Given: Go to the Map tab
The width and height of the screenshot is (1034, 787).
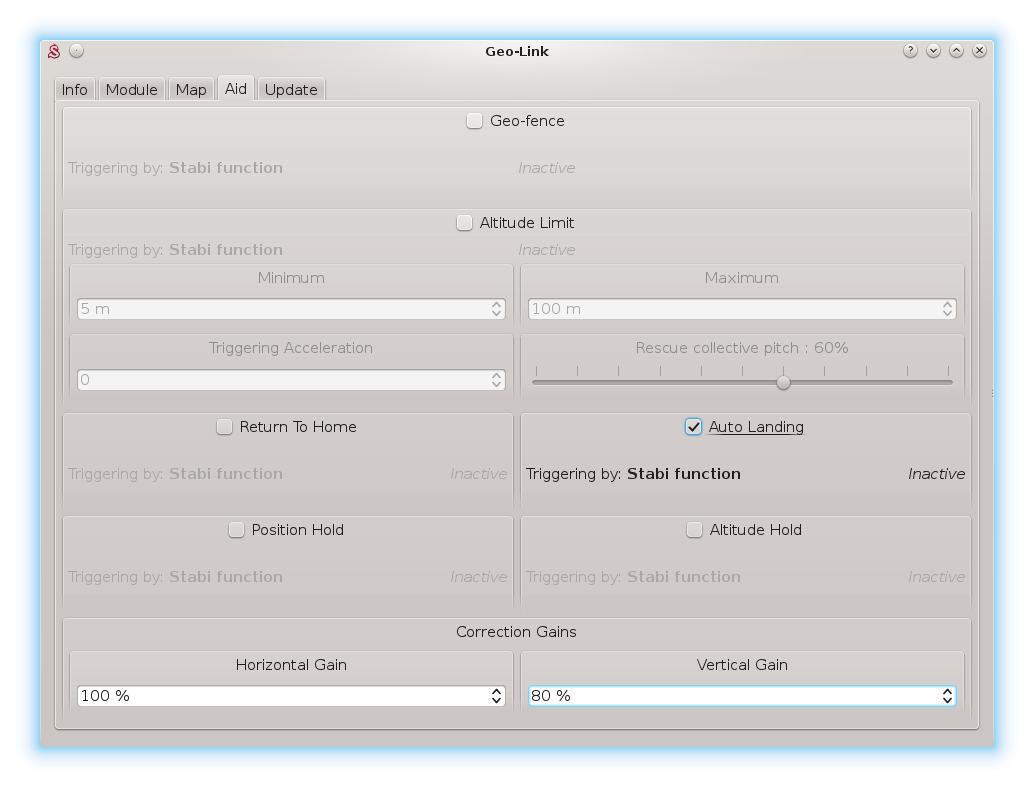Looking at the screenshot, I should point(191,90).
